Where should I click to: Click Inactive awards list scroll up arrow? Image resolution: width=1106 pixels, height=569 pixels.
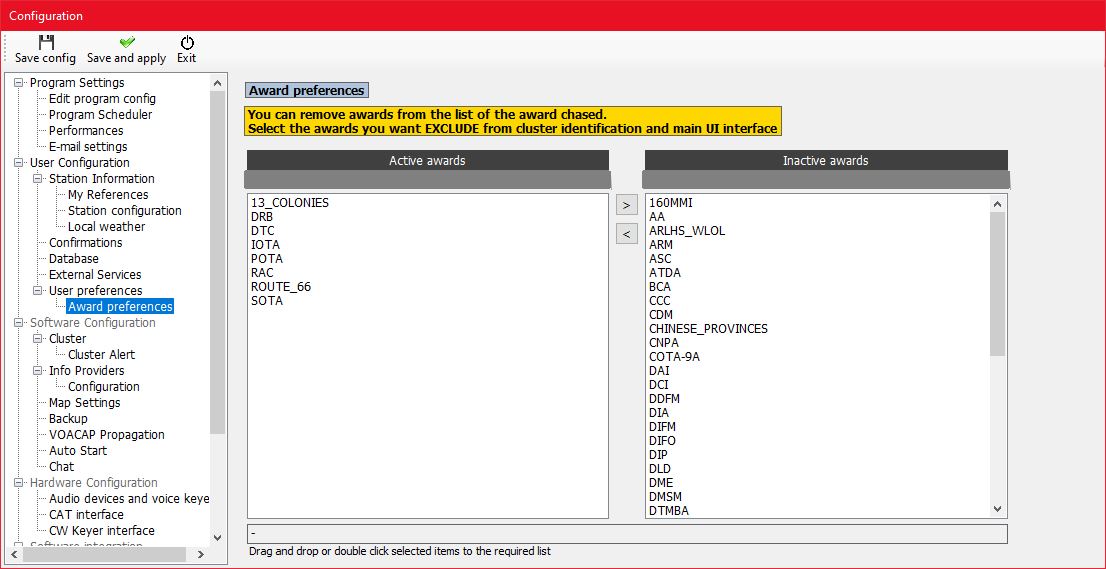[x=997, y=204]
